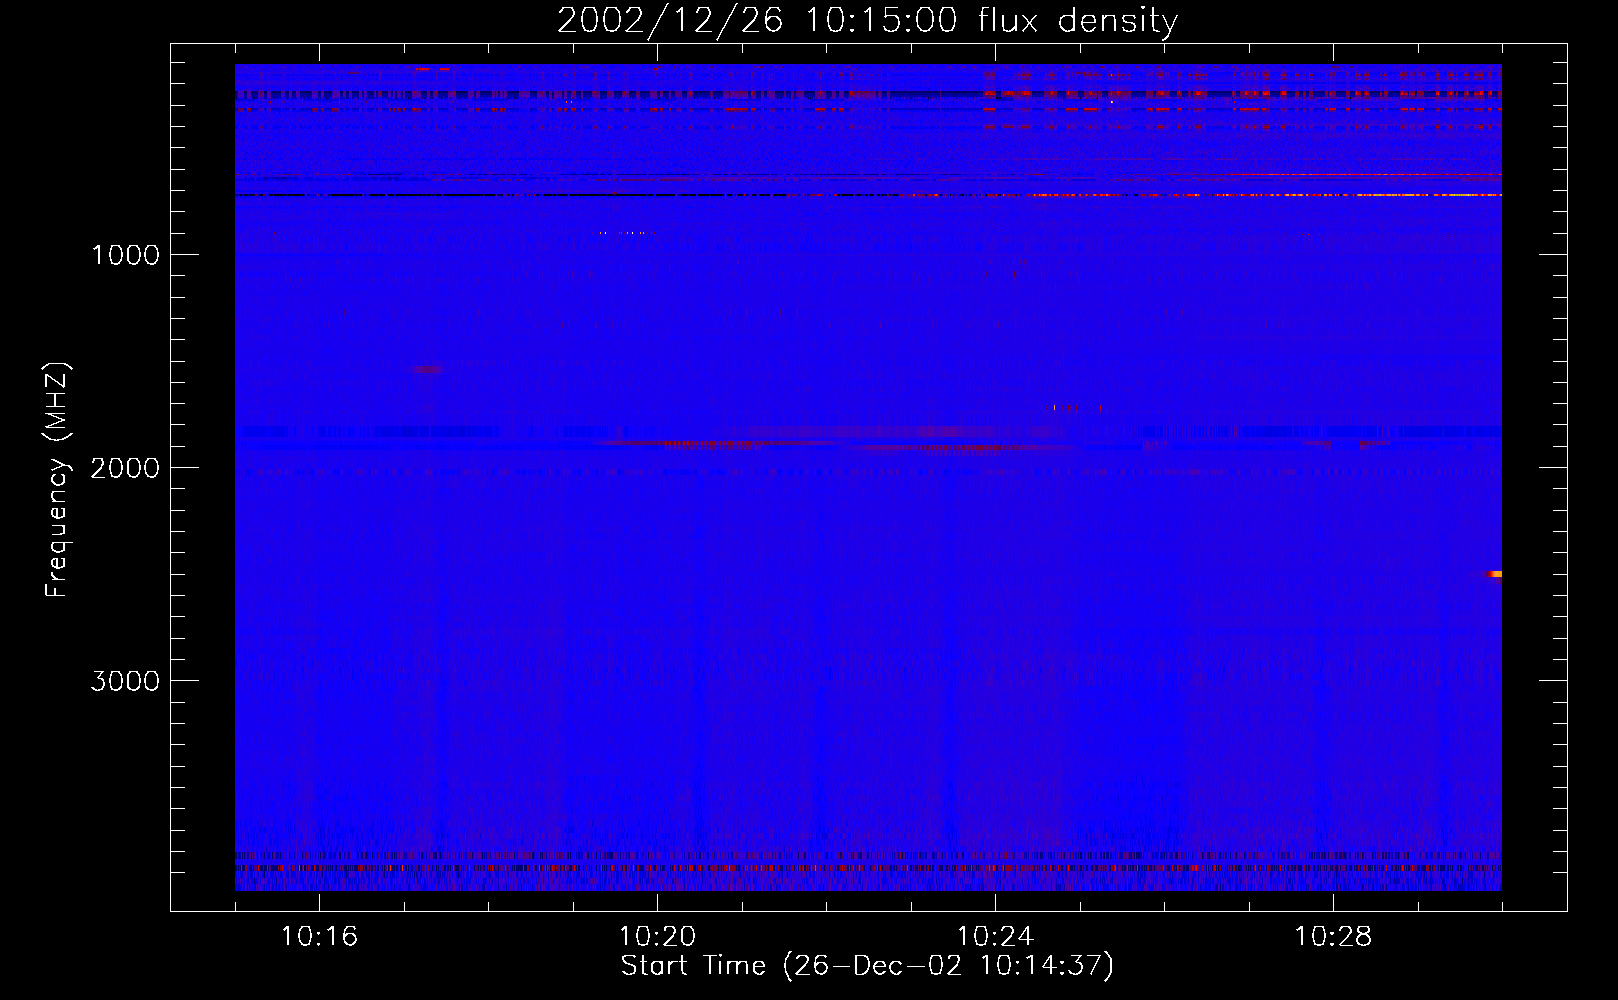Click the bright burst at spectrogram right edge
Screen dimensions: 1618x1000
coord(1495,574)
